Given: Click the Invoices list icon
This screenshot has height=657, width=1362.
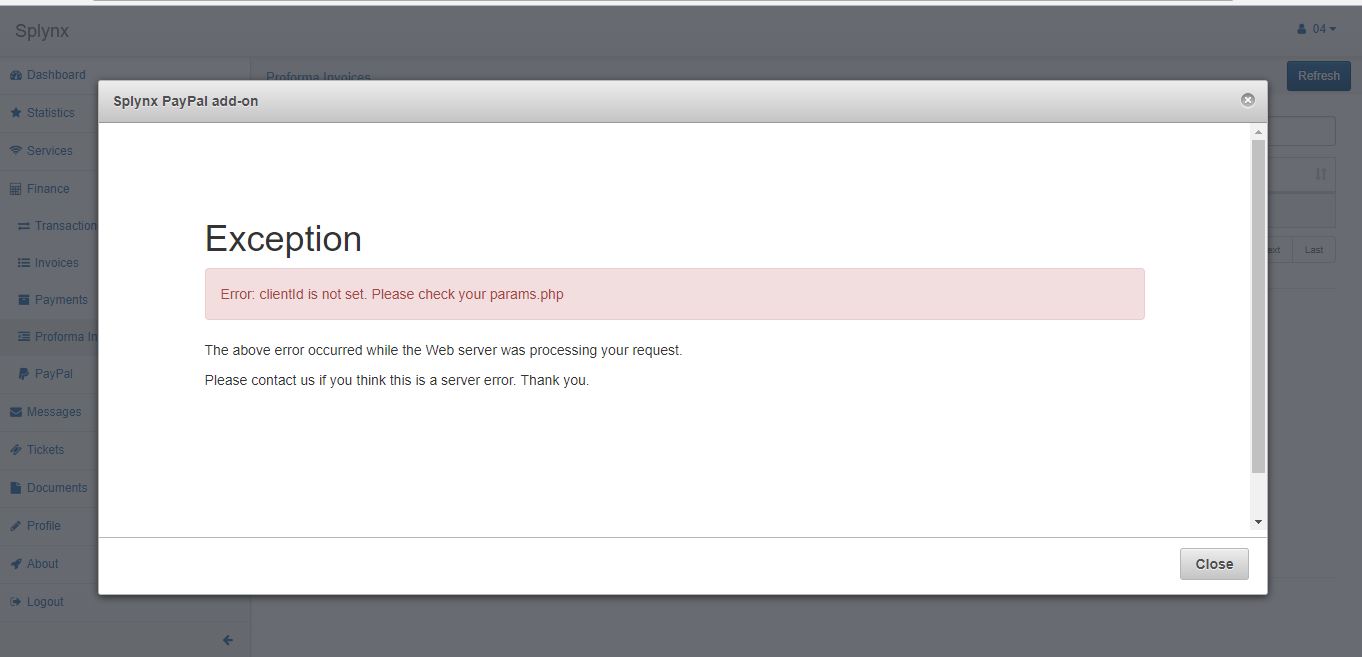Looking at the screenshot, I should point(24,263).
